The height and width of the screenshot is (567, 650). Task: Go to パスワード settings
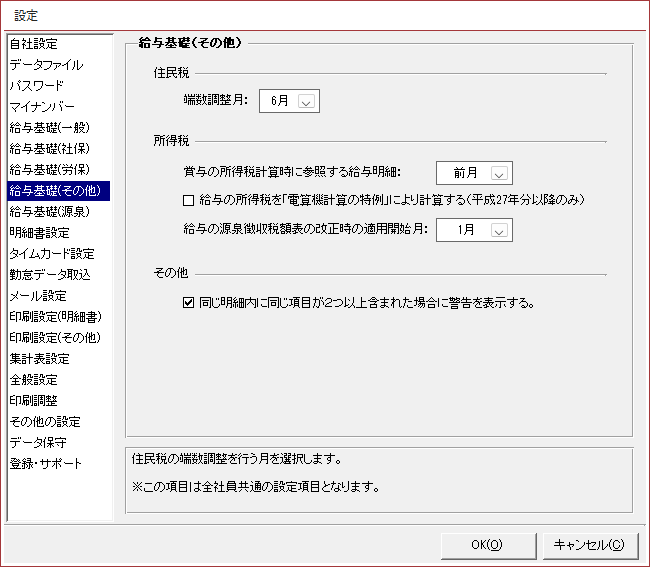36,86
